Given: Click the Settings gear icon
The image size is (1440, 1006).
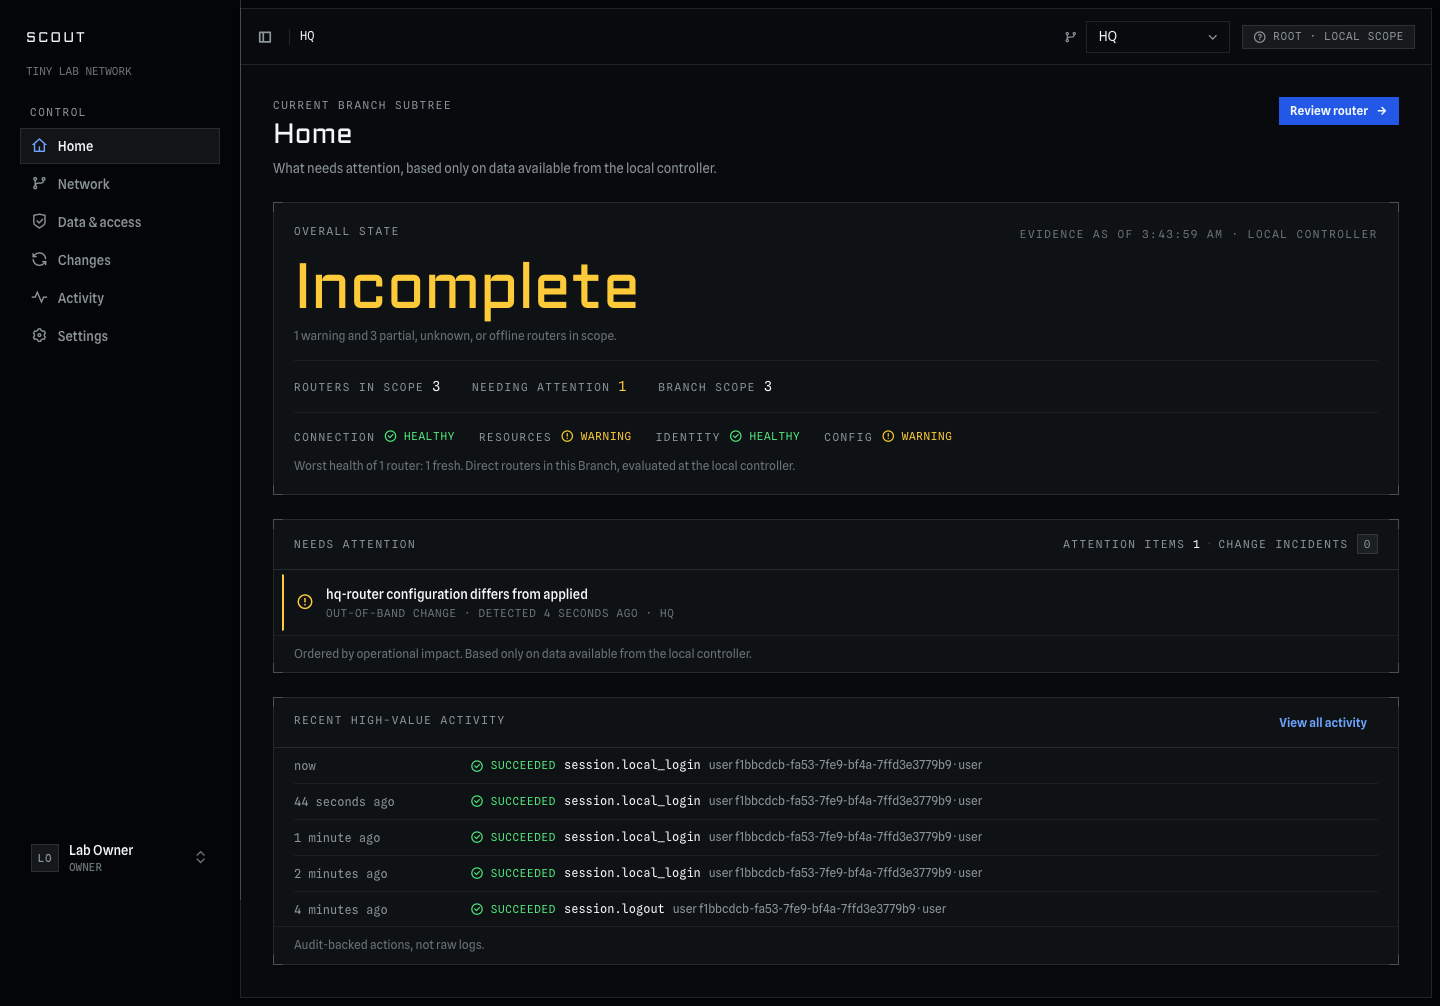Looking at the screenshot, I should (x=39, y=335).
